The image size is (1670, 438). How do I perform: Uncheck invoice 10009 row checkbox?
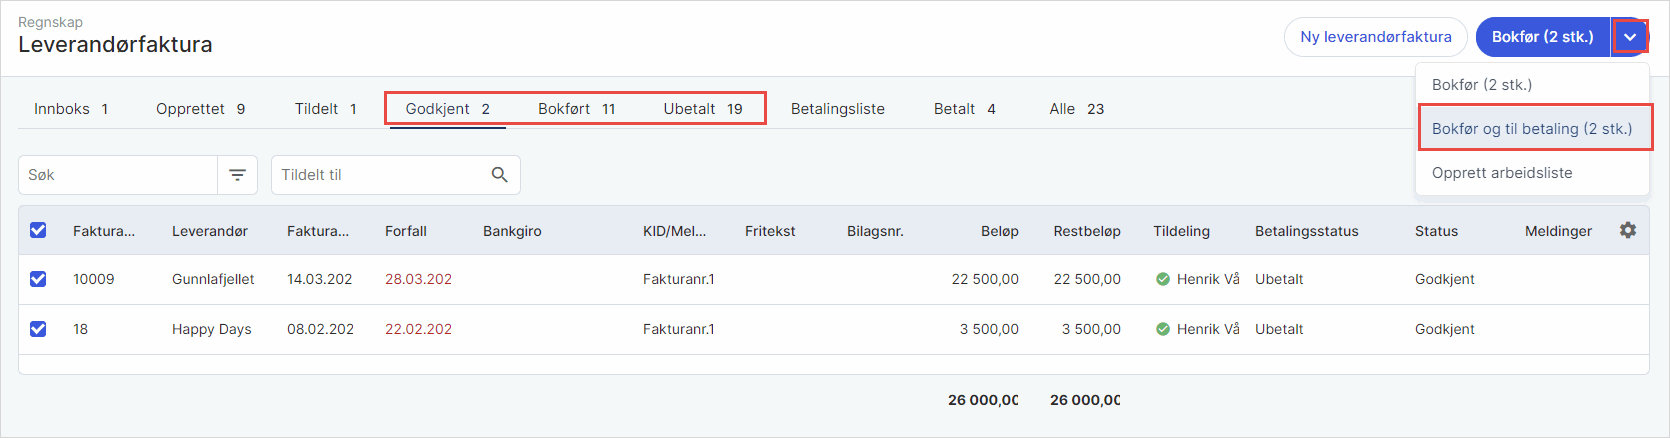tap(38, 279)
